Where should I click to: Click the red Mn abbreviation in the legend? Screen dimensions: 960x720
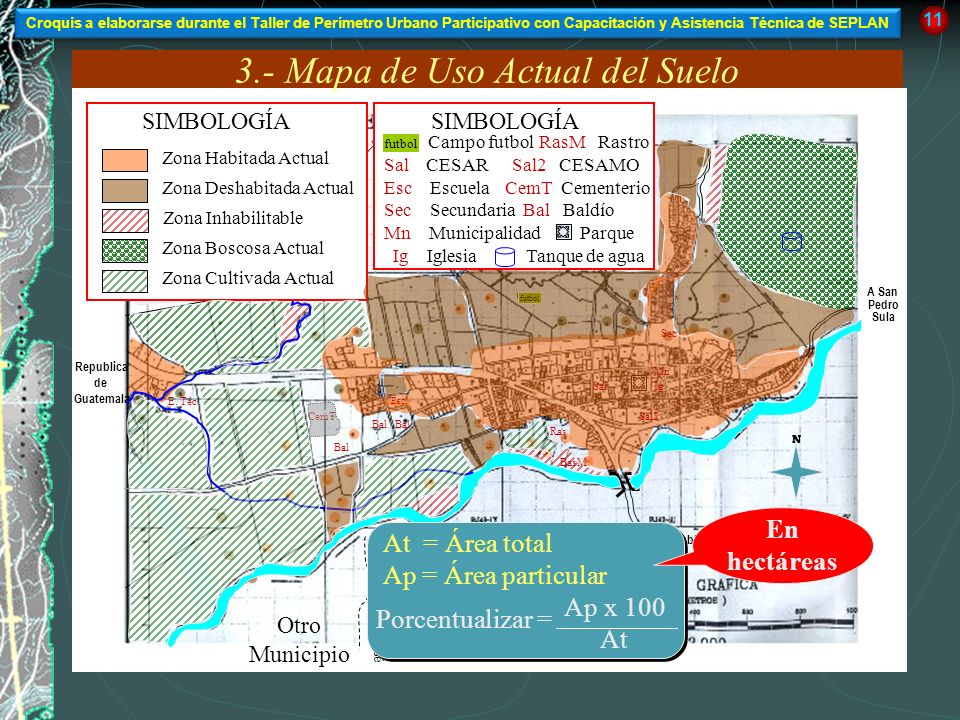[397, 233]
